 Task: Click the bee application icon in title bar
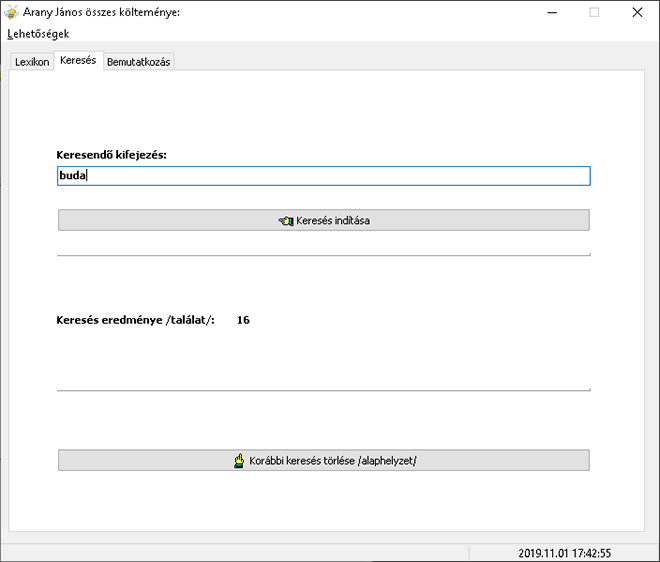(11, 12)
